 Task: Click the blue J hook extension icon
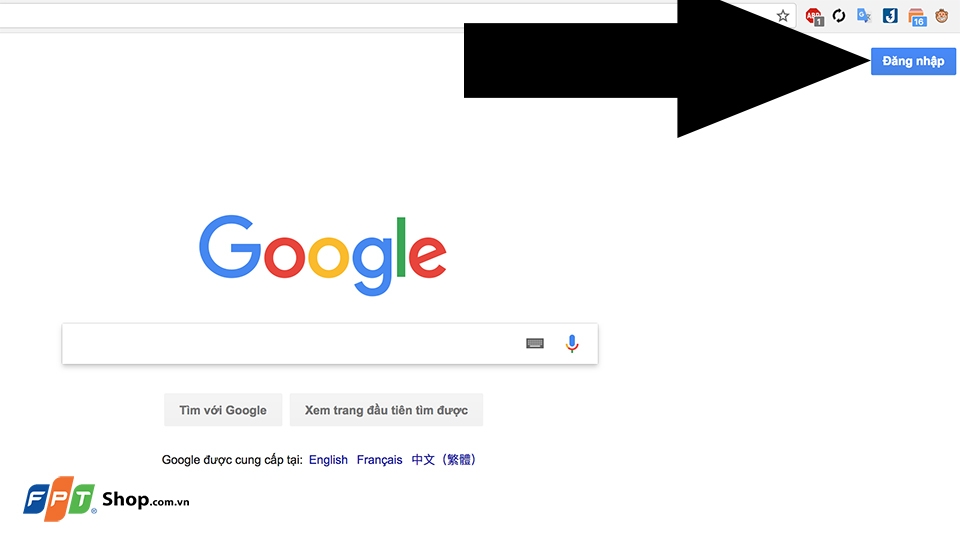pos(890,15)
